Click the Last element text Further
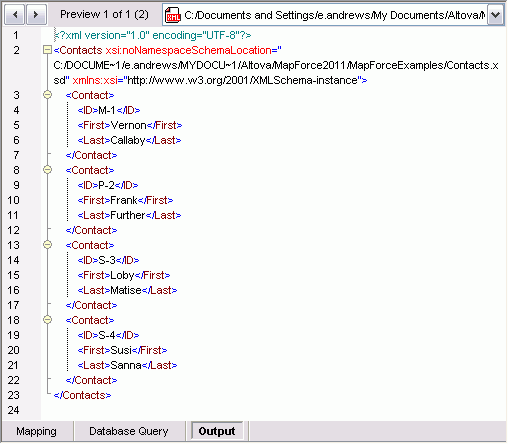 coord(128,215)
